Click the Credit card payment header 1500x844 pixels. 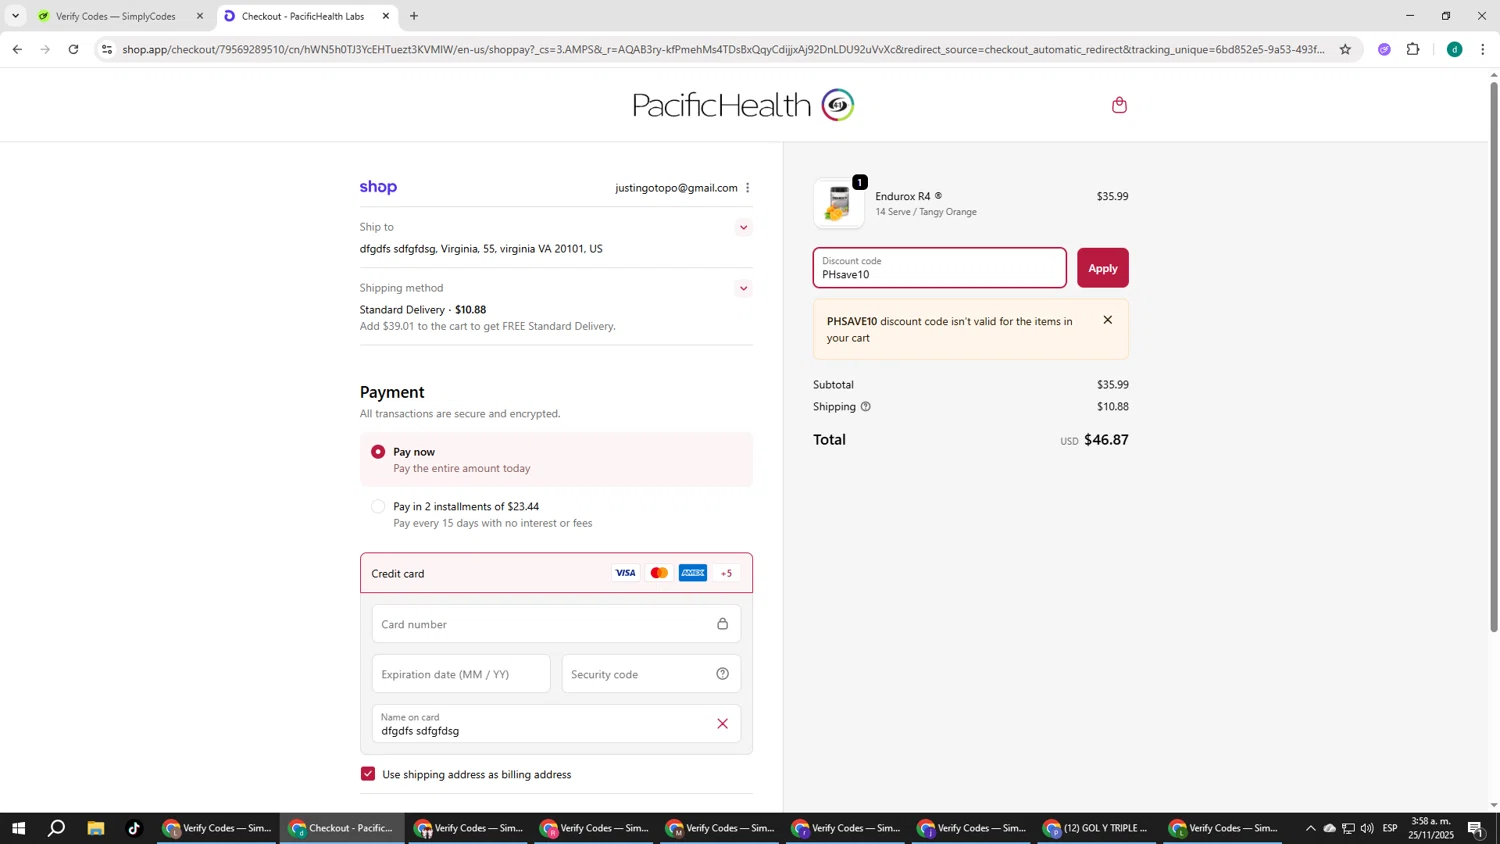pyautogui.click(x=556, y=573)
